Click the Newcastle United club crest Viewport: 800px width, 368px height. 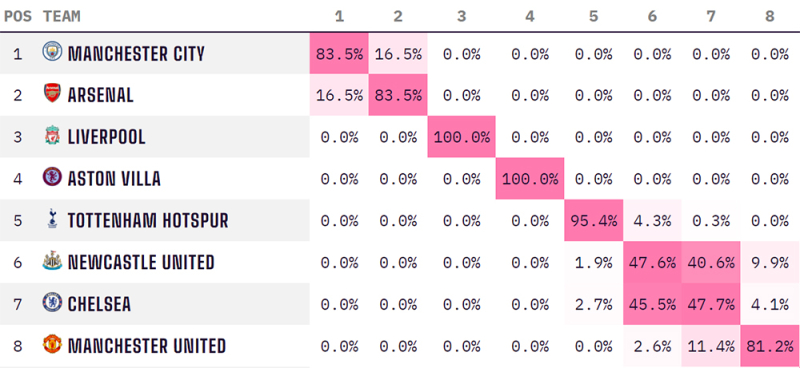coord(52,261)
